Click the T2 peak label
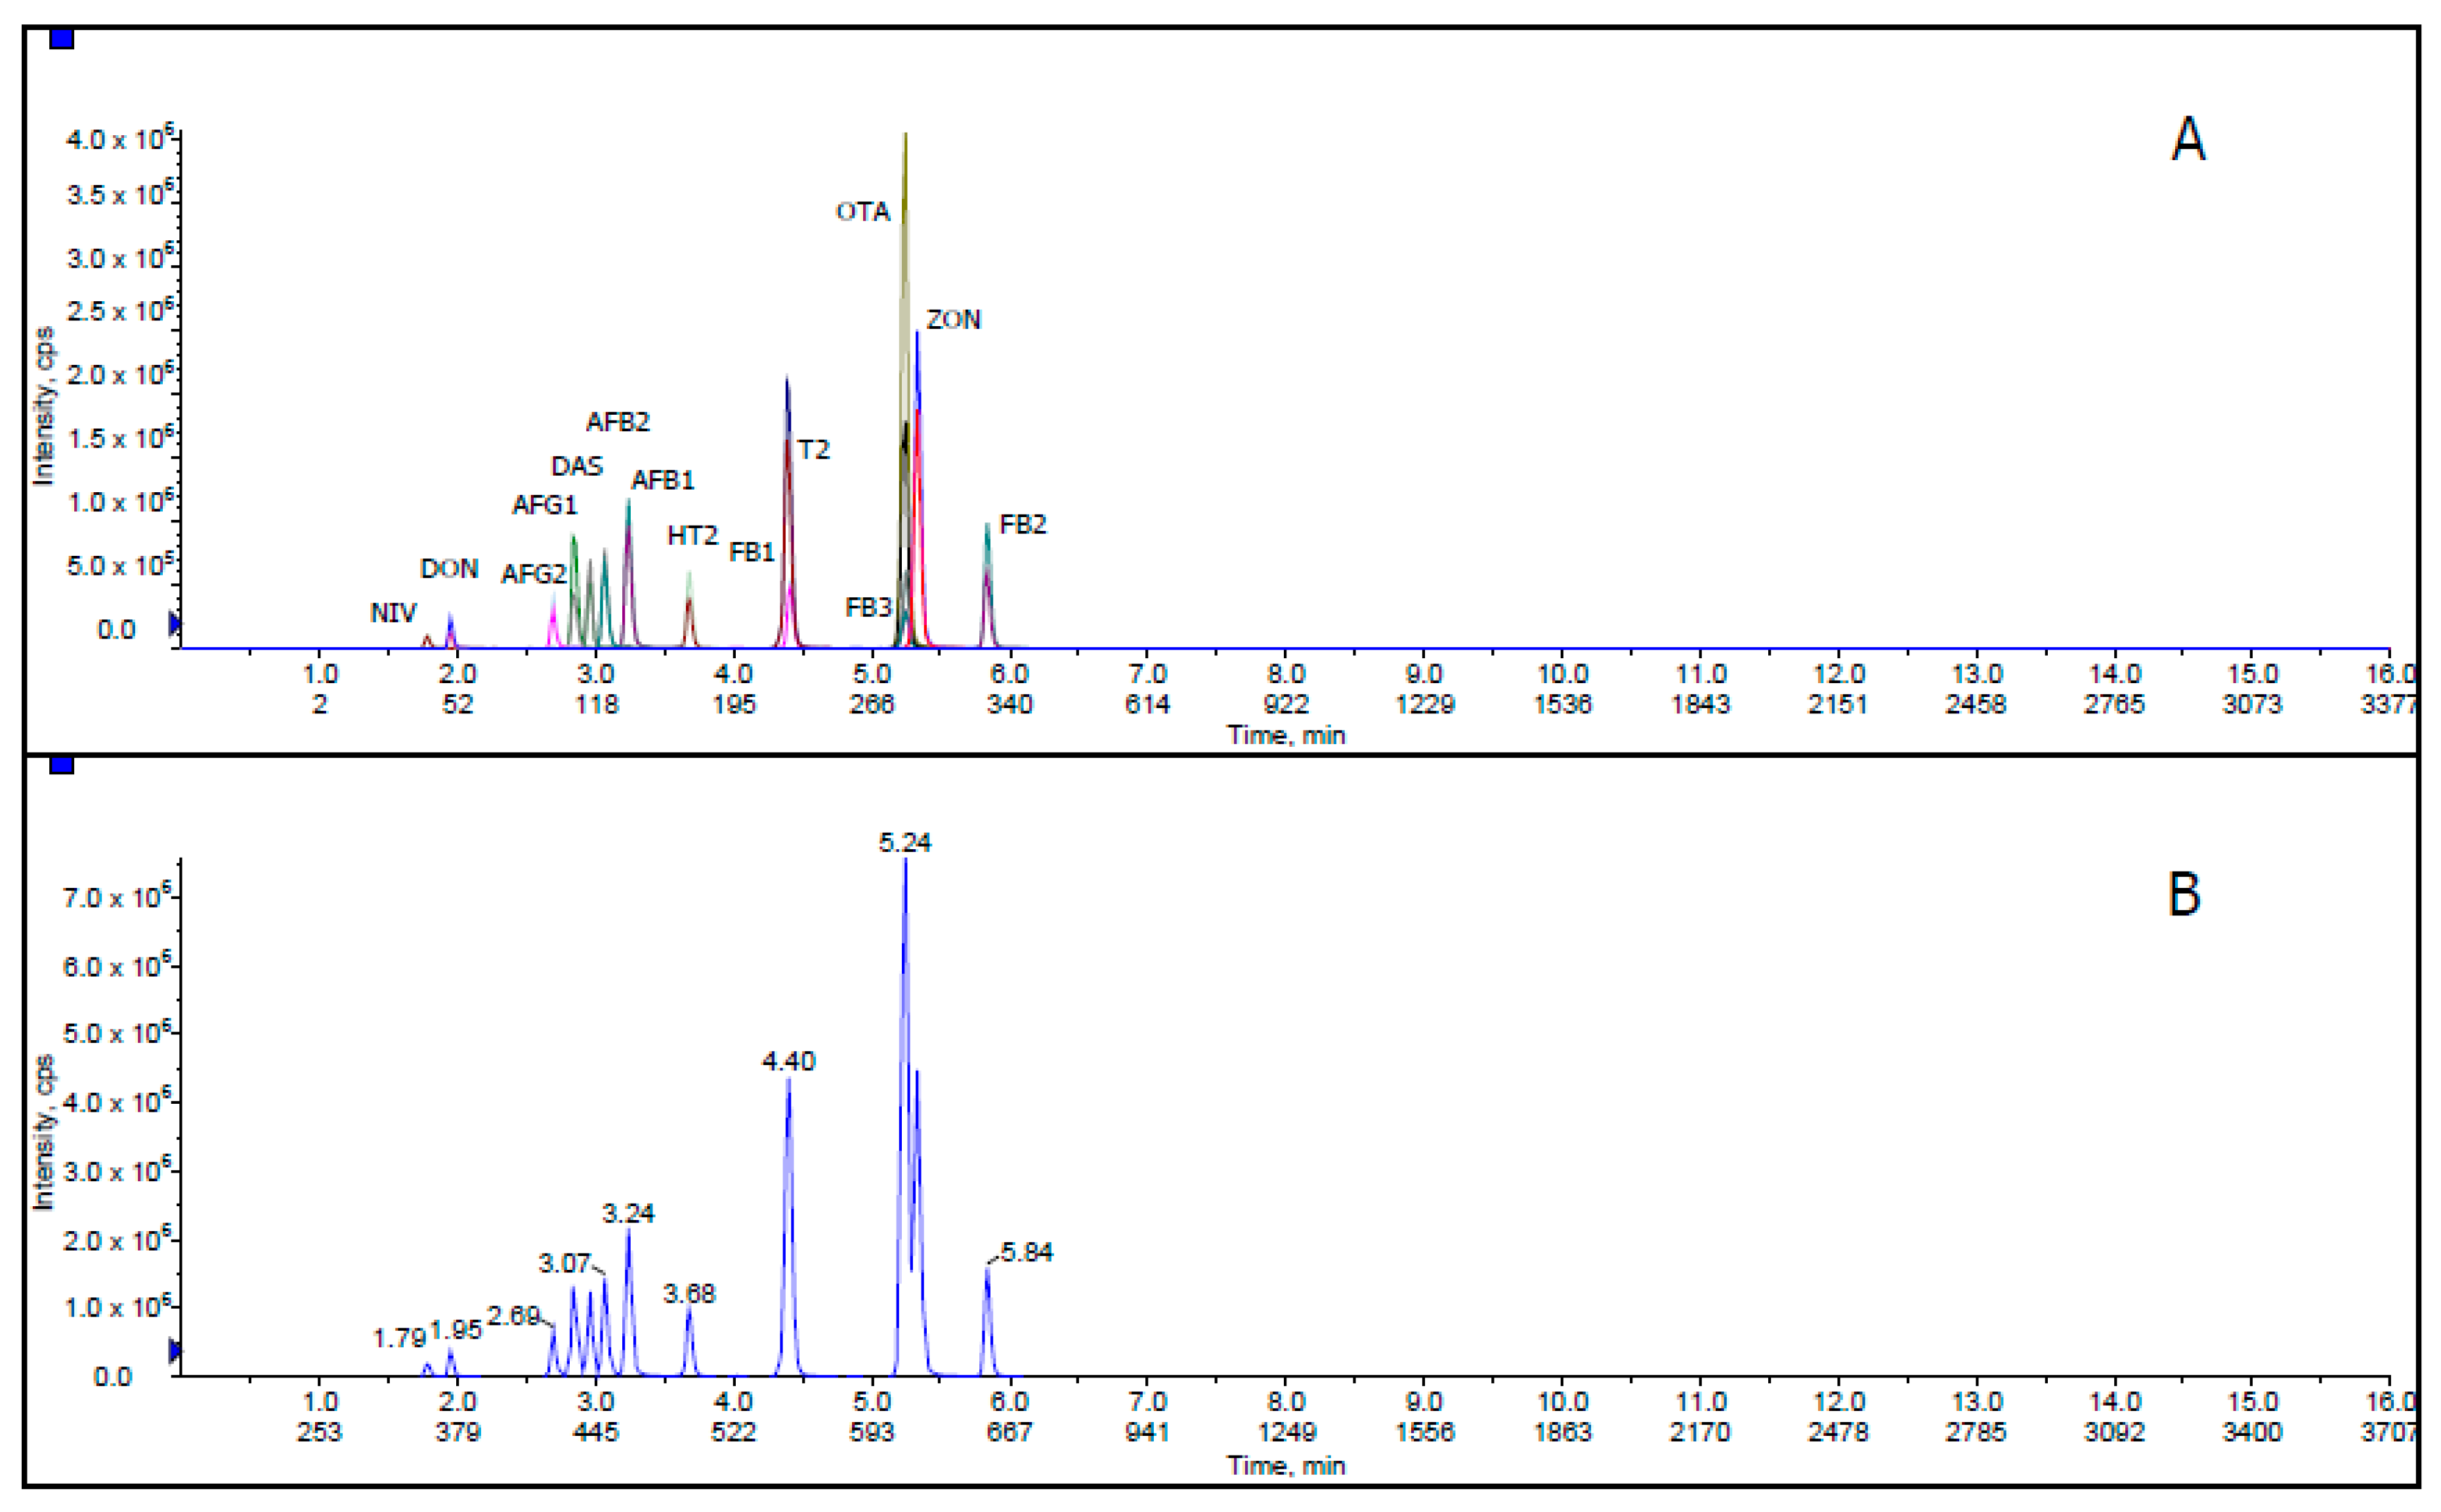 click(x=813, y=450)
